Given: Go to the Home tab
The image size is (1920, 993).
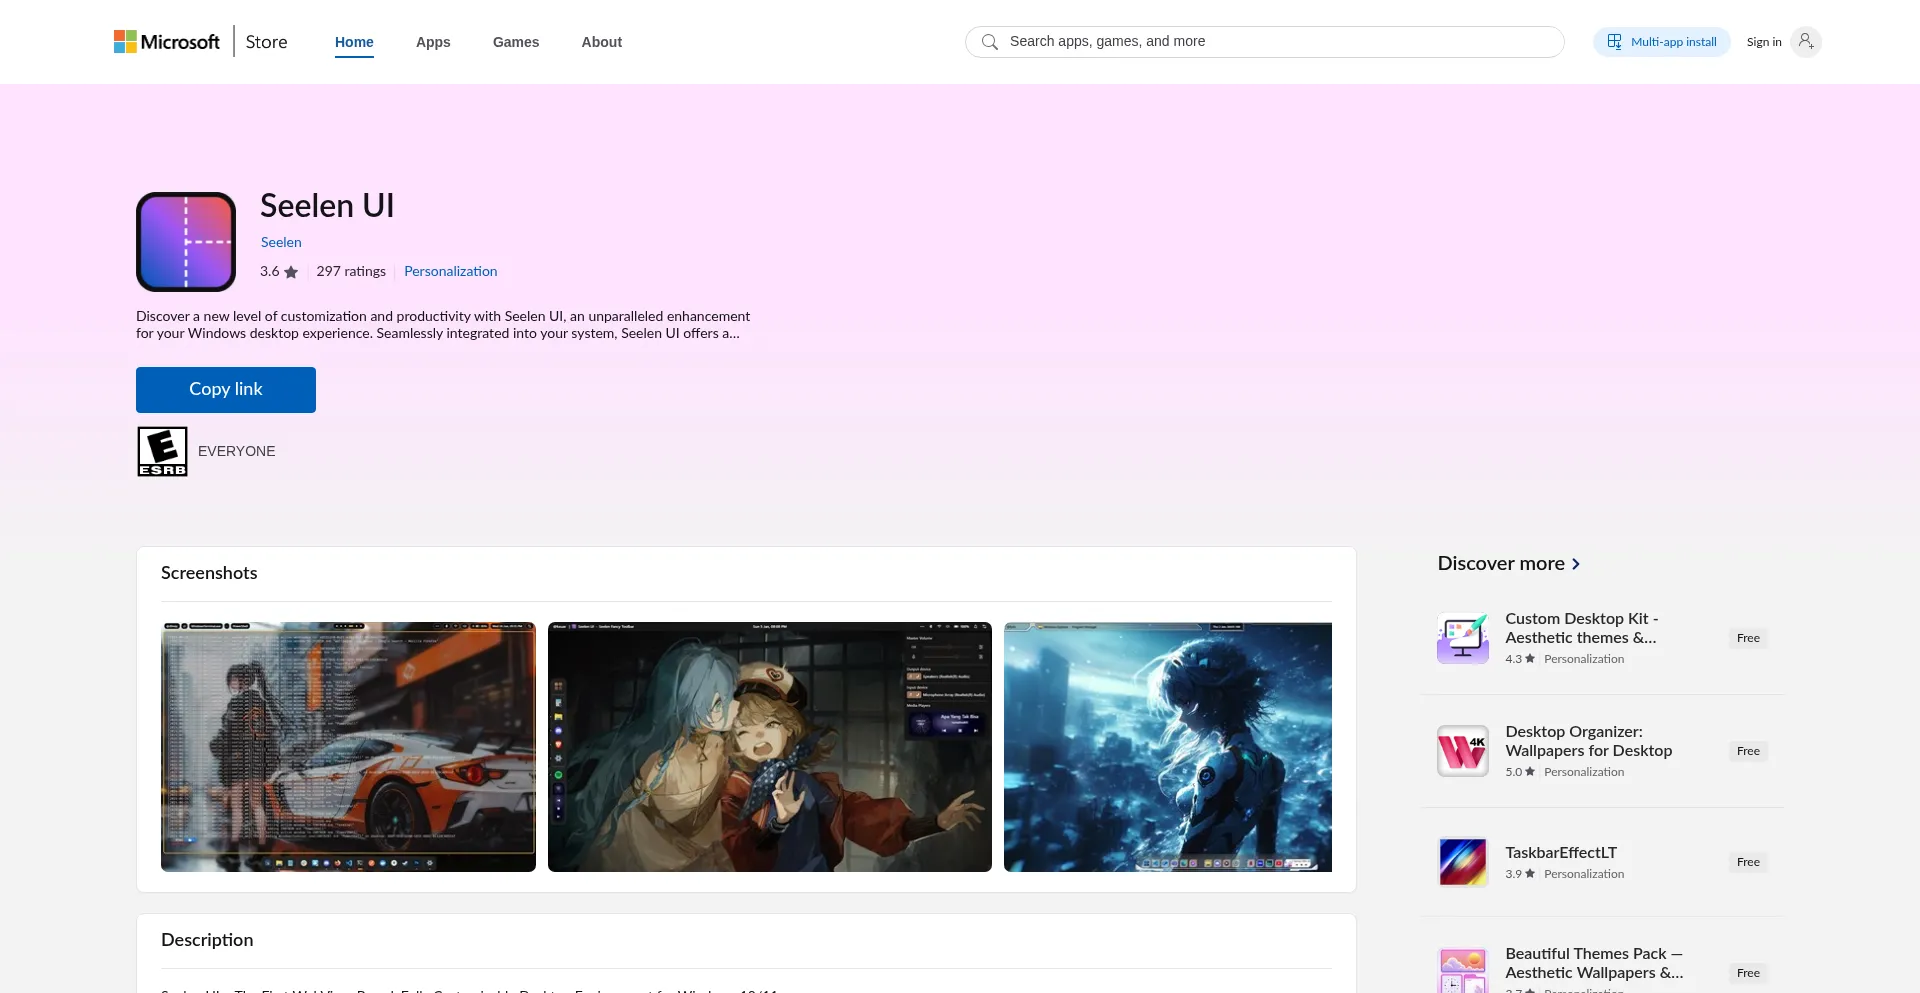Looking at the screenshot, I should tap(354, 42).
